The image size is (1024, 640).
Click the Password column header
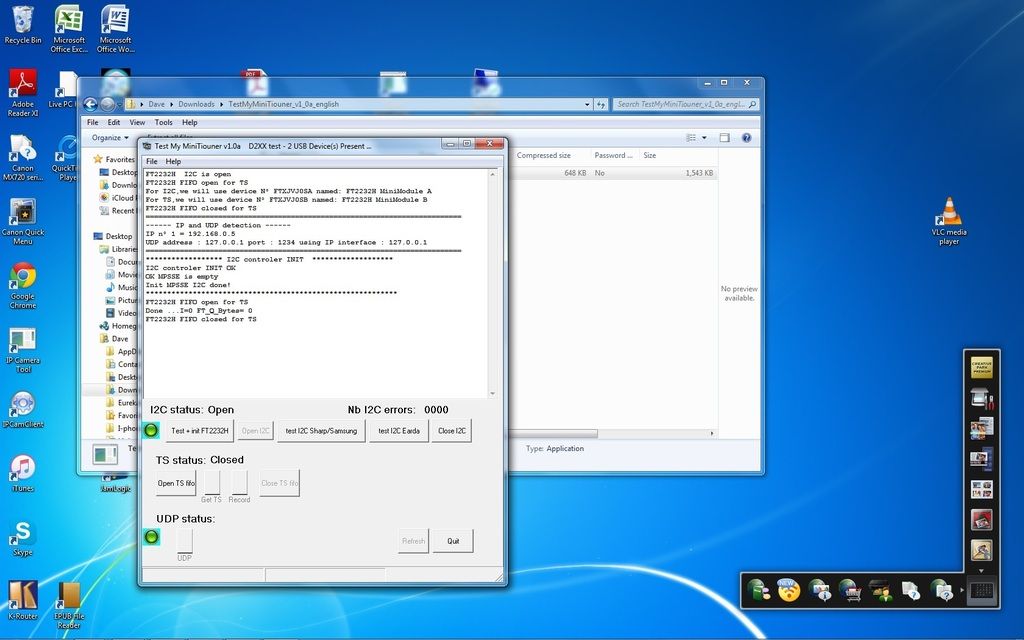click(x=613, y=155)
